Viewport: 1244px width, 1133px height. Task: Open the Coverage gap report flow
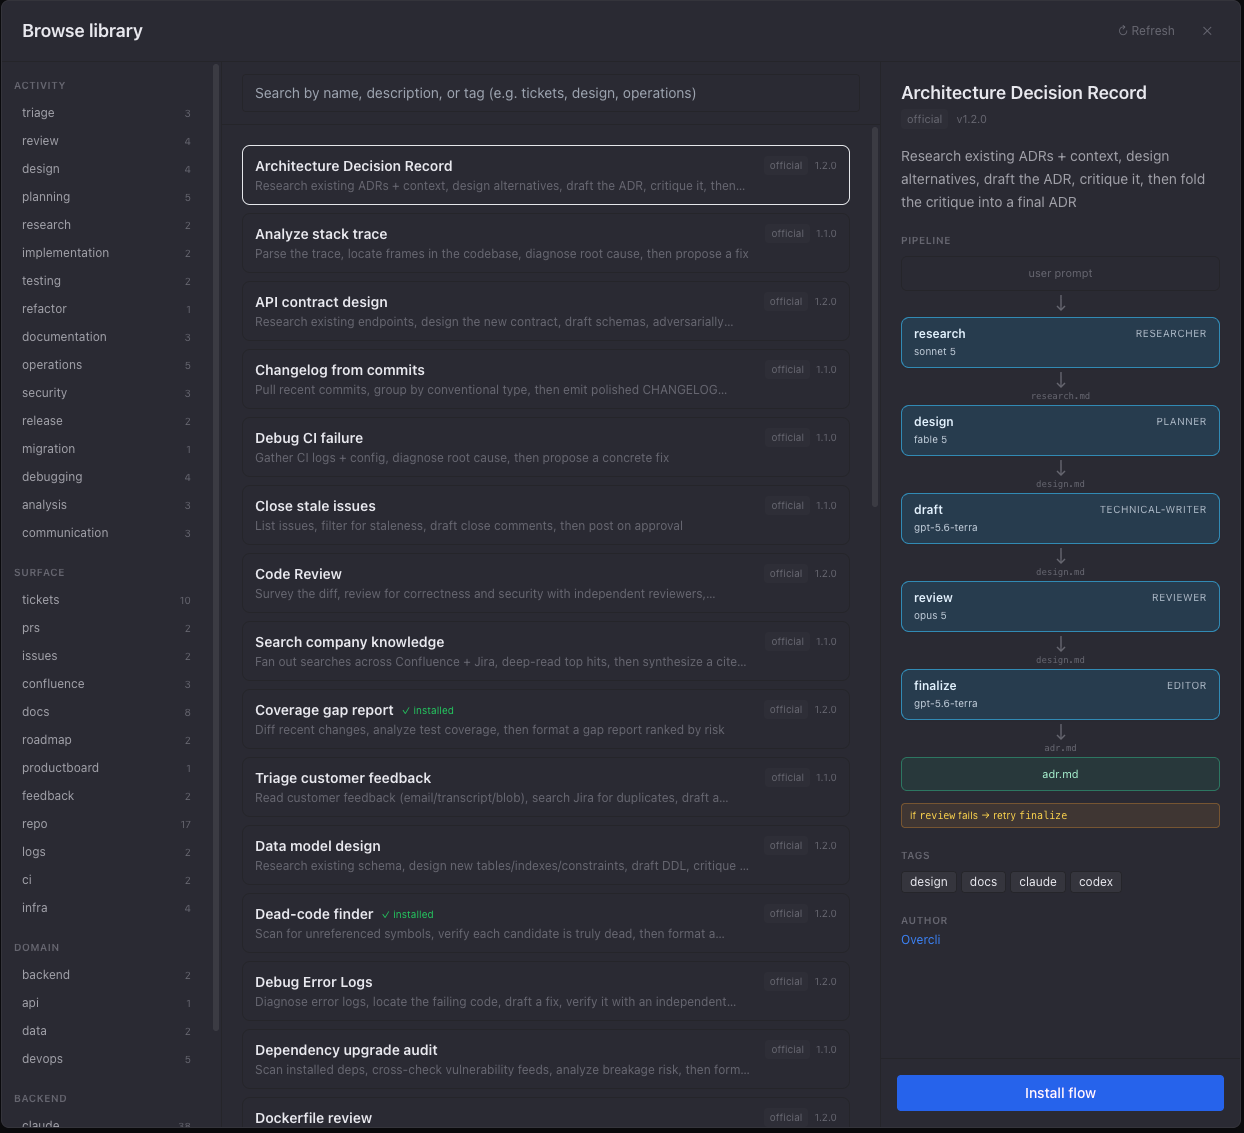tap(546, 719)
